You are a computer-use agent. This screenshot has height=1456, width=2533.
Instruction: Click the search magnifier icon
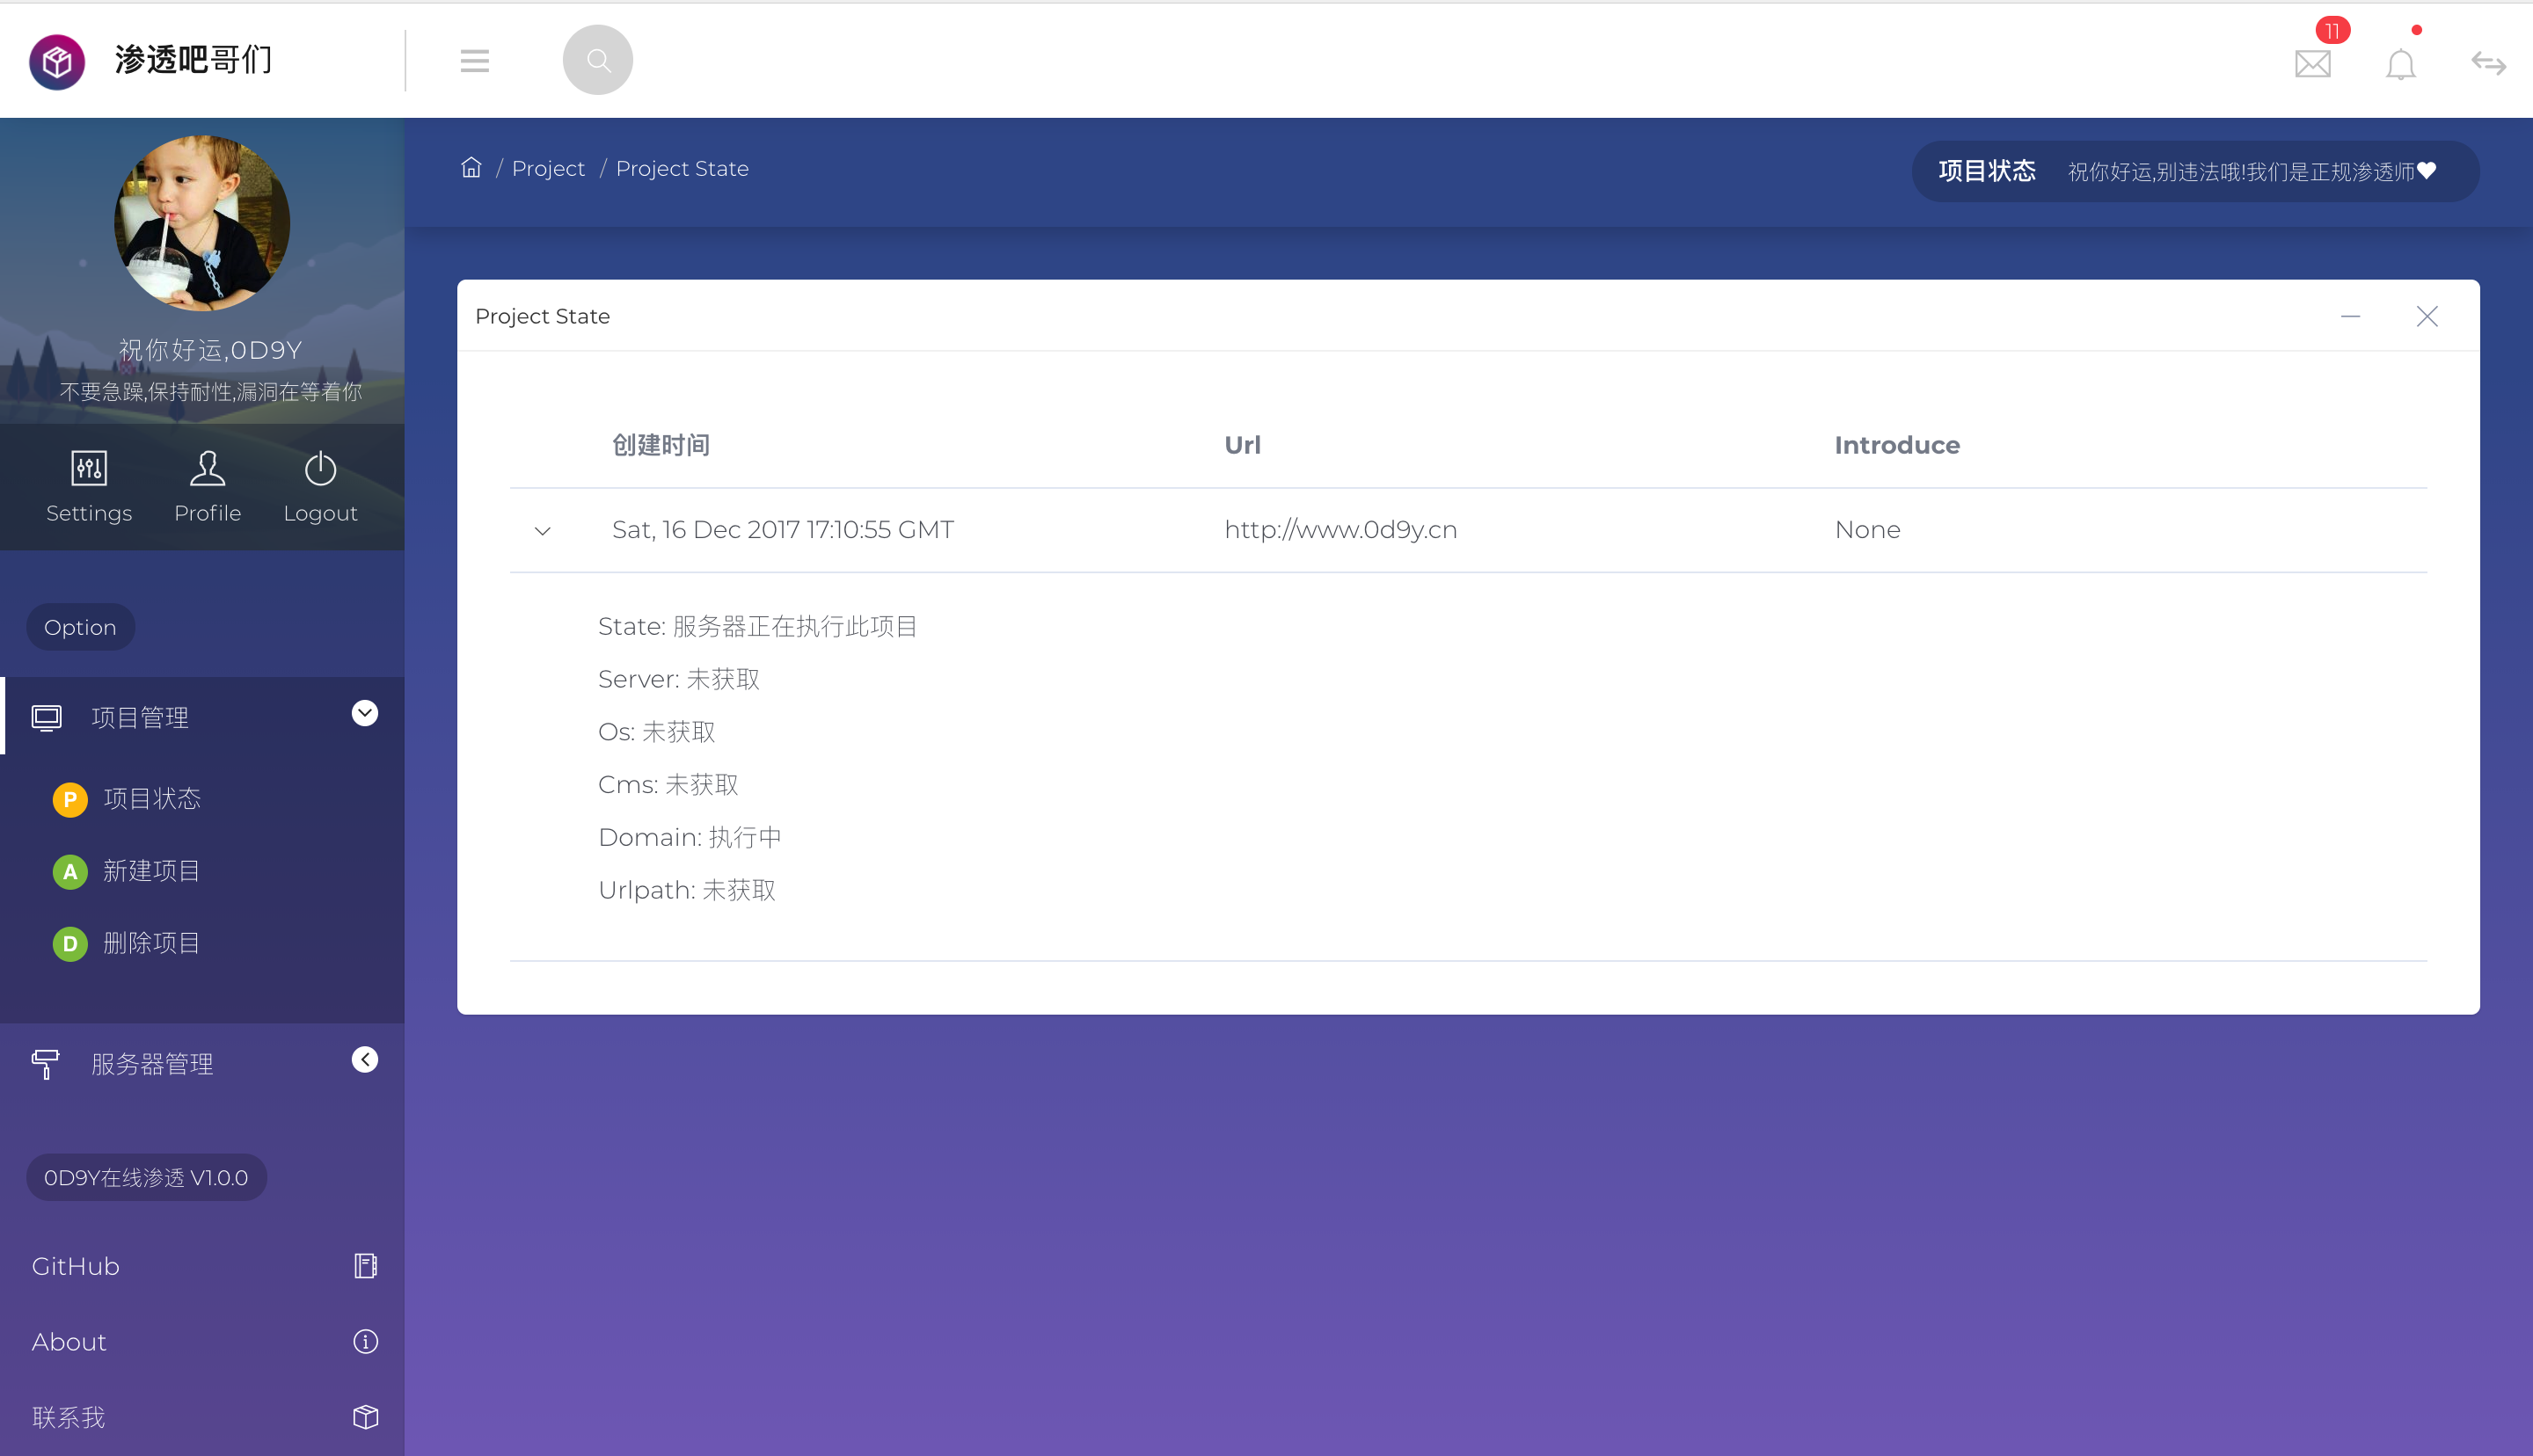[598, 60]
